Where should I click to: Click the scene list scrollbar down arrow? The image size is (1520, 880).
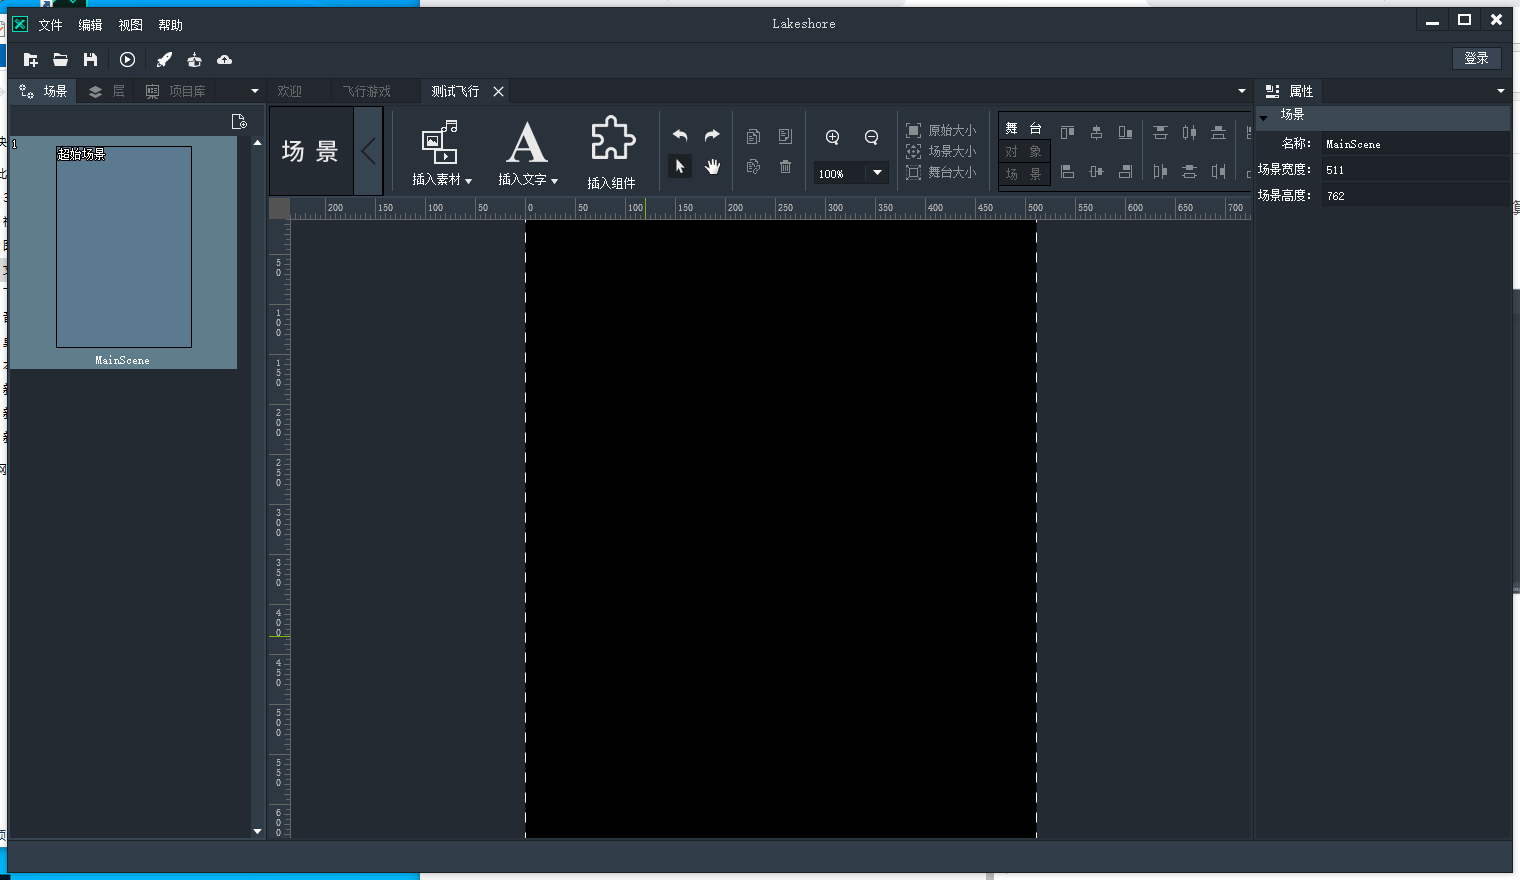(x=257, y=831)
